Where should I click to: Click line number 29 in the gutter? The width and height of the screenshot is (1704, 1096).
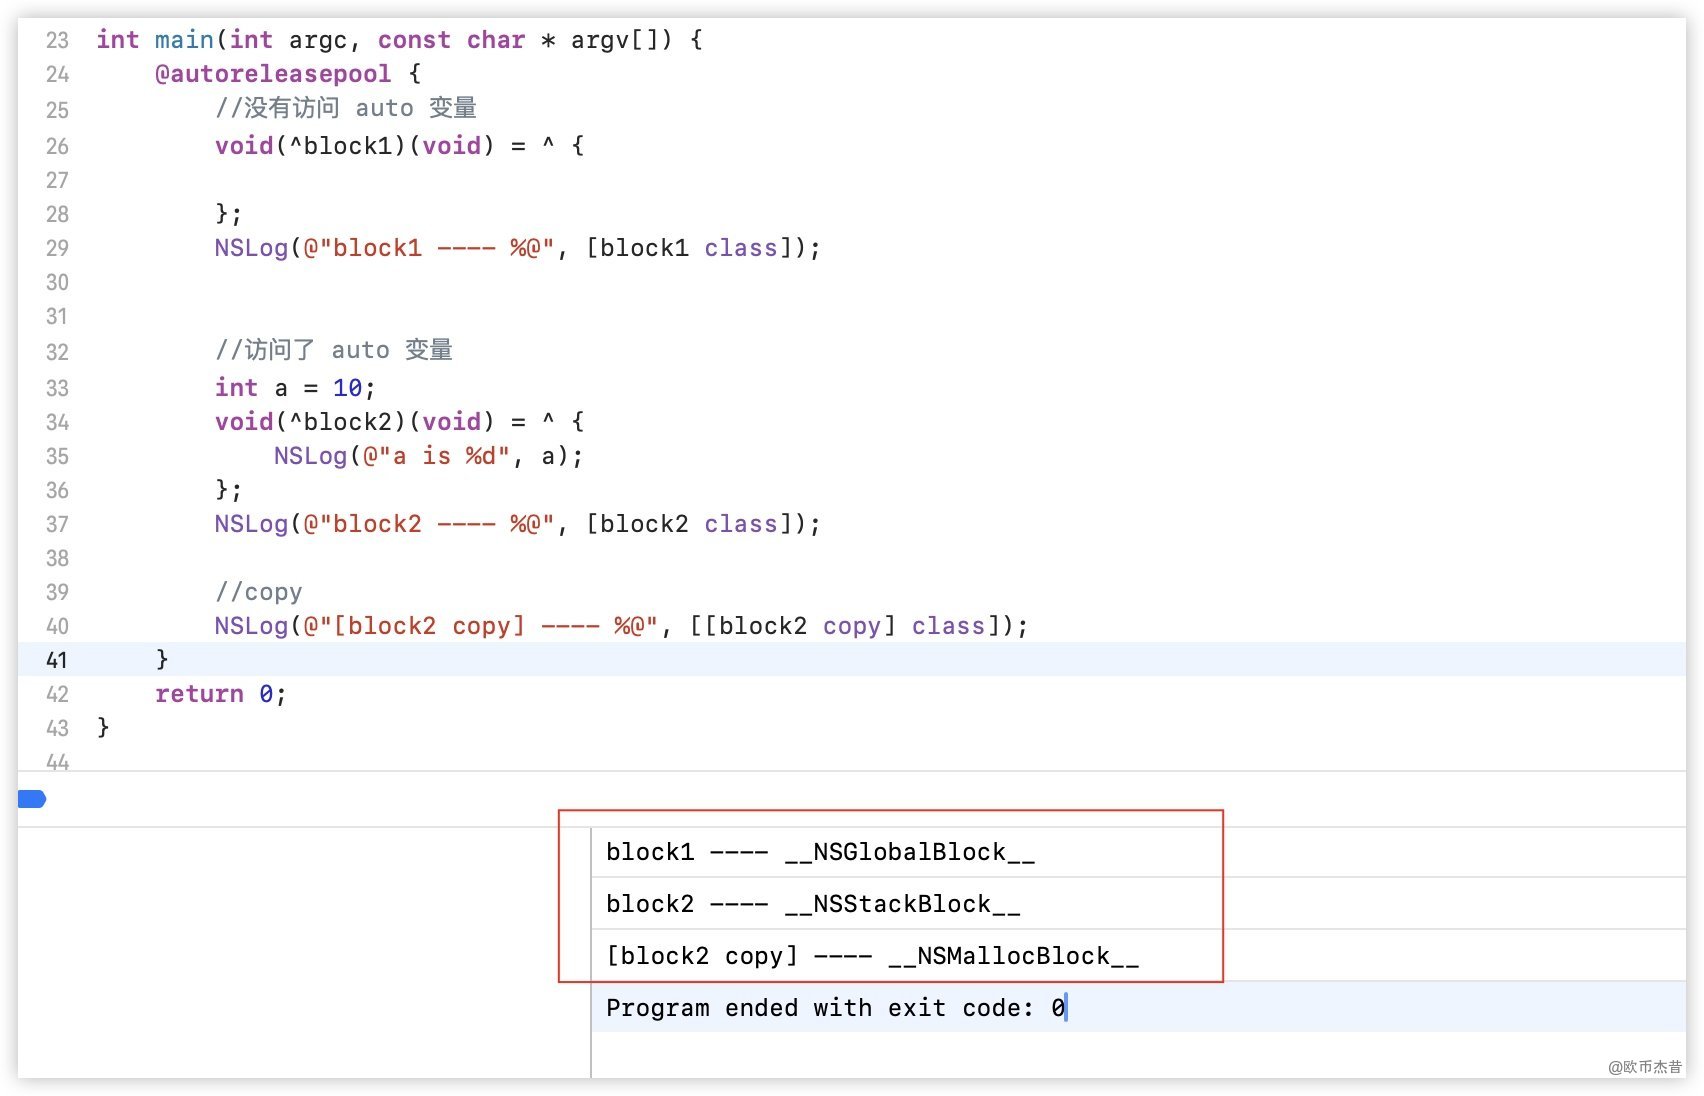[57, 249]
